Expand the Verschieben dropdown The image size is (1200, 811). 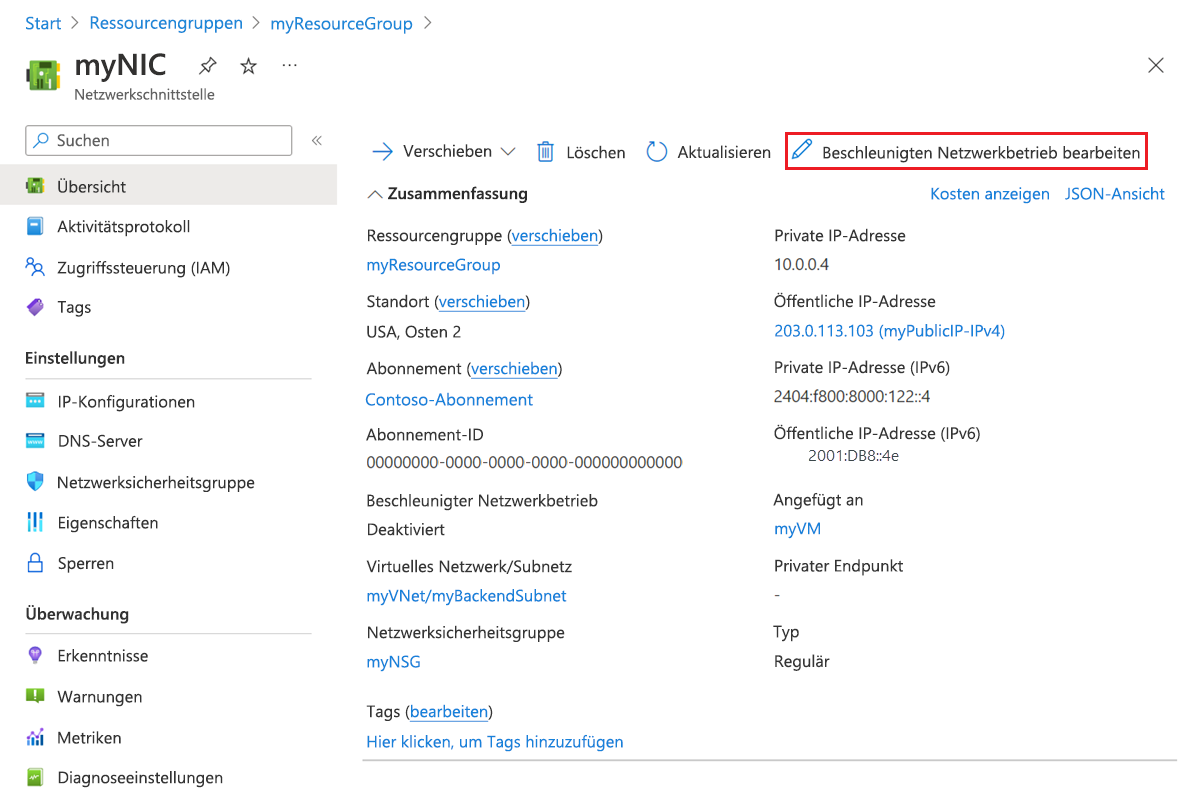point(506,151)
